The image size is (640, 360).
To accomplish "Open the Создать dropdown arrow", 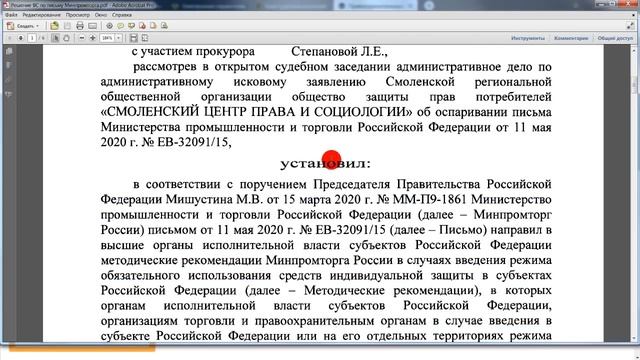I will (x=38, y=26).
